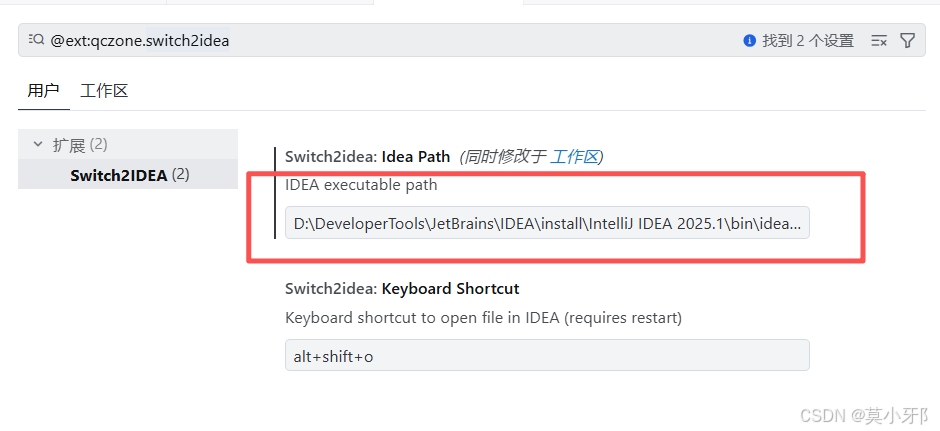Image resolution: width=940 pixels, height=431 pixels.
Task: Click the IDEA executable path description
Action: click(361, 185)
